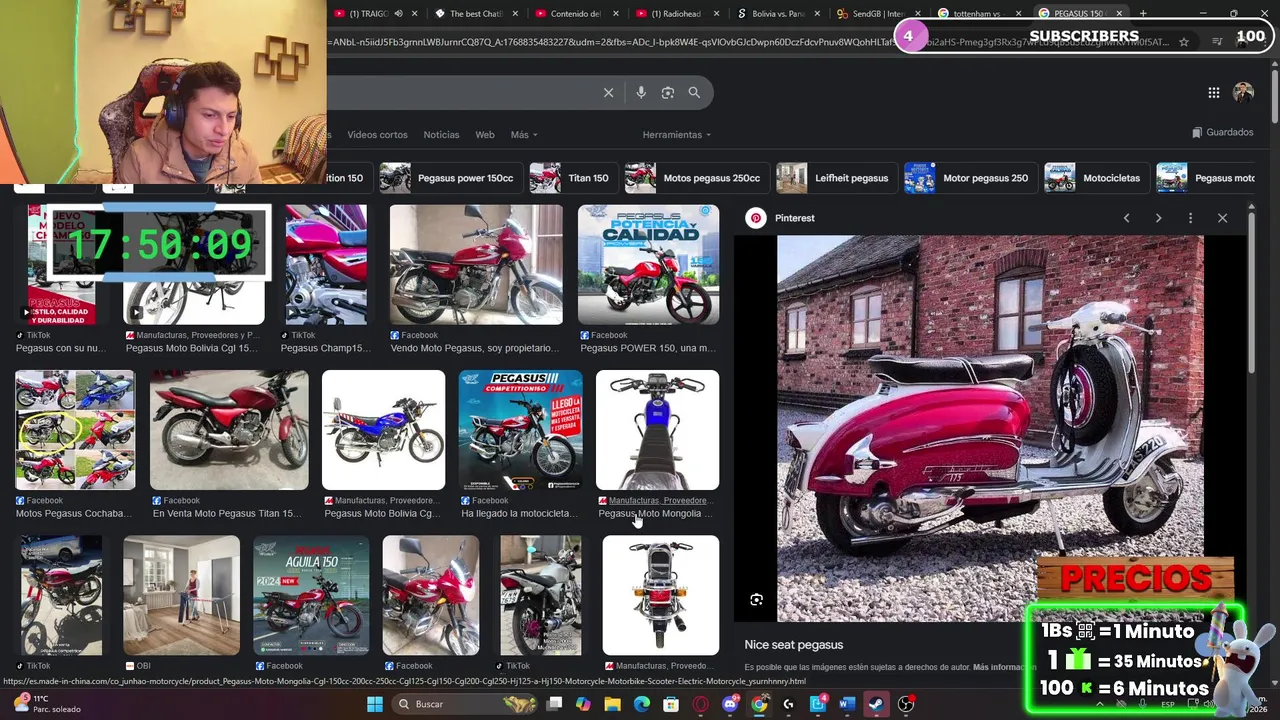Switch to Chrome in the taskbar

tap(759, 704)
